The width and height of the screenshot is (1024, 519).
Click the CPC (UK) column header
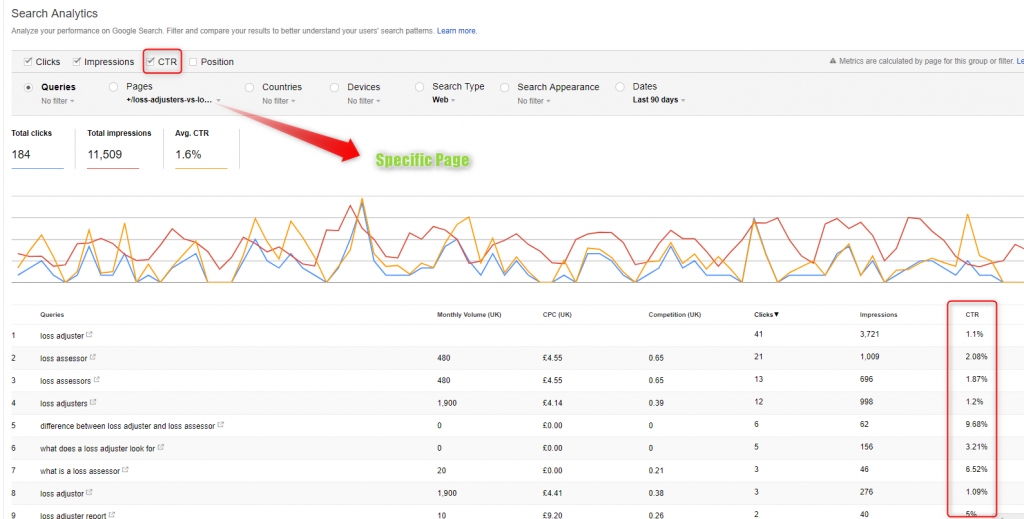pos(557,315)
